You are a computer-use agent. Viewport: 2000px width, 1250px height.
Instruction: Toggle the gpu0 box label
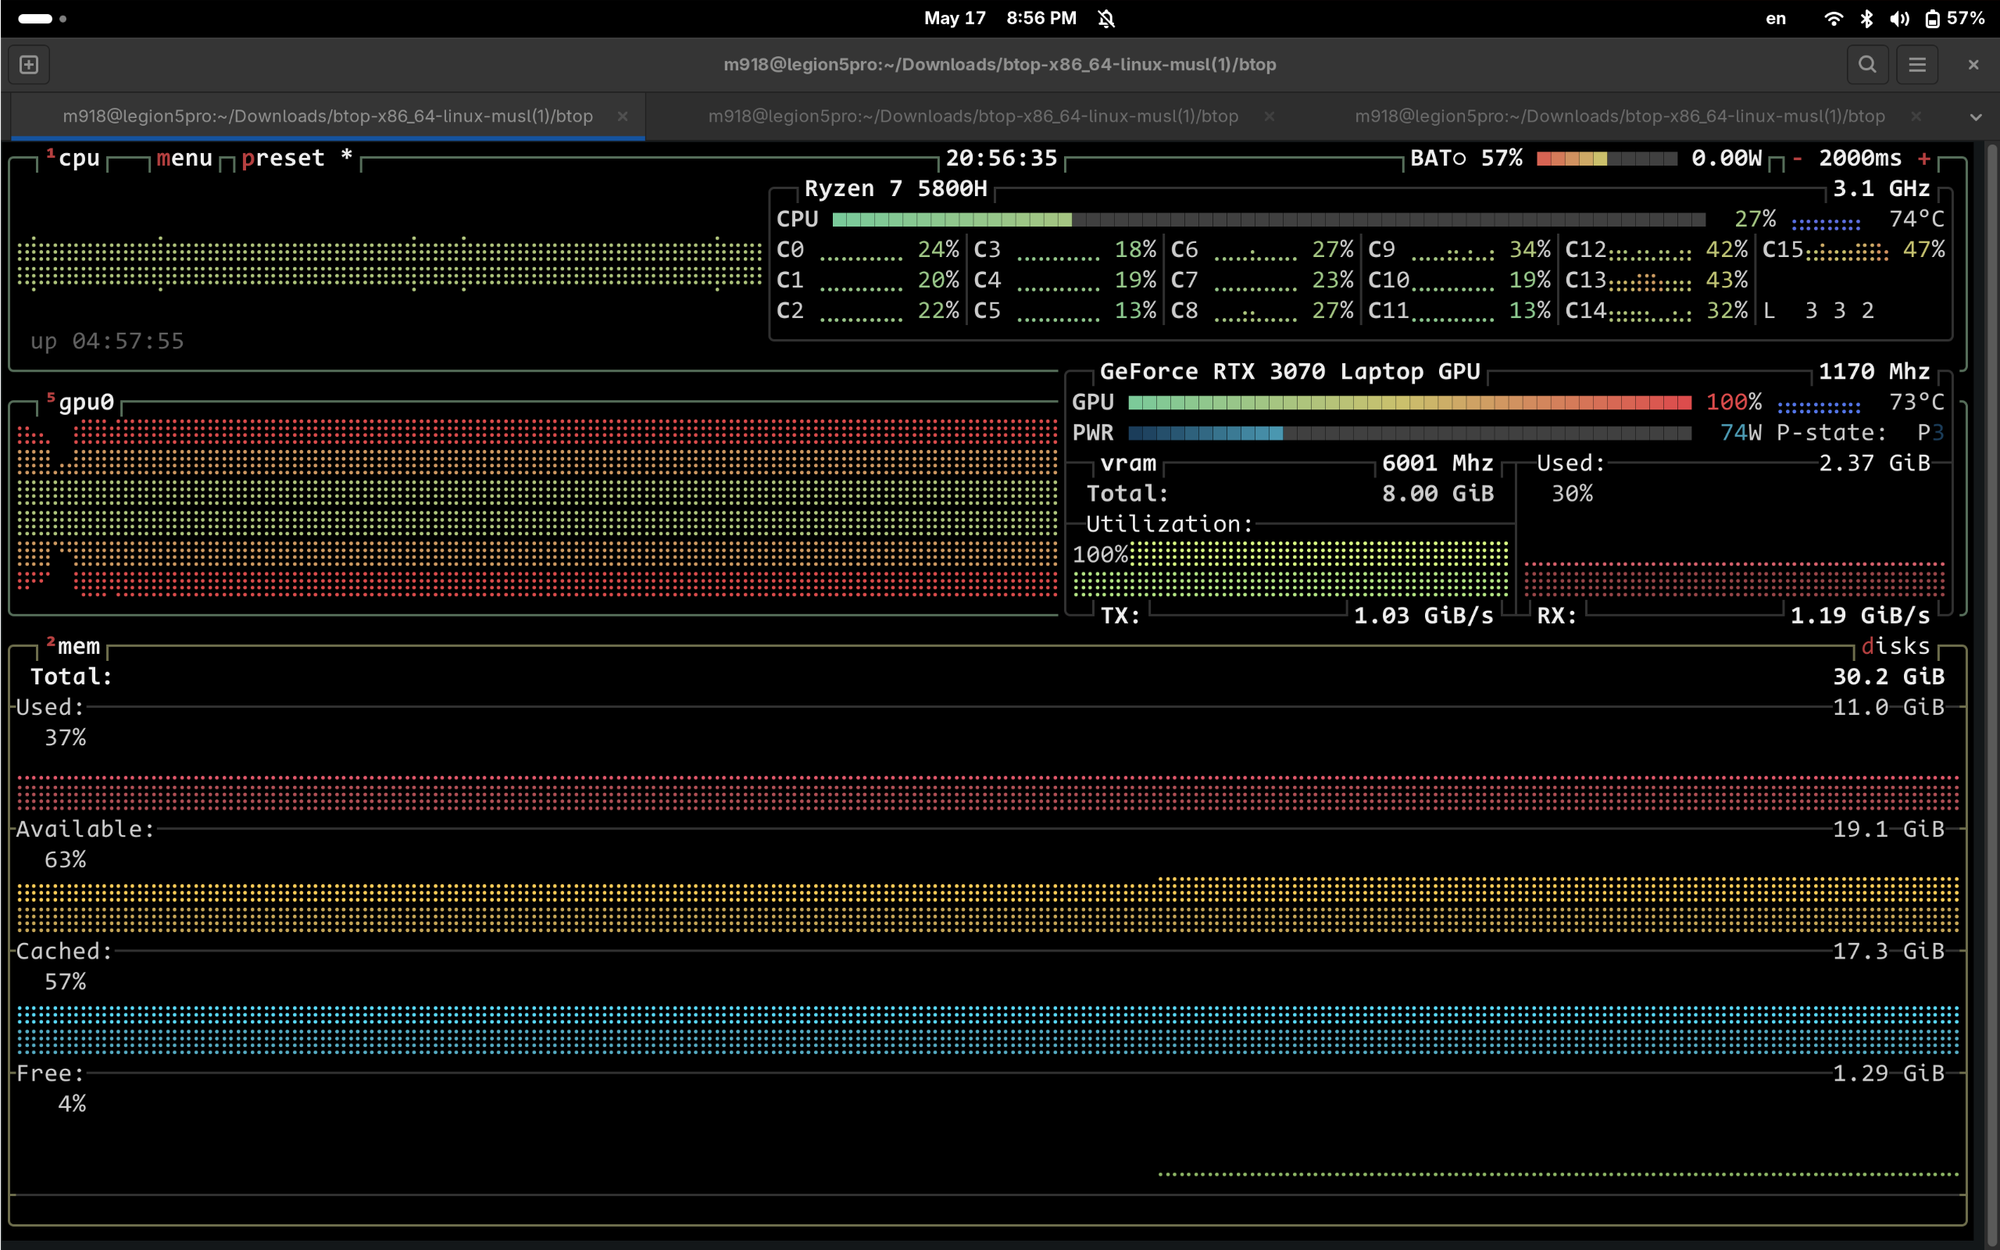[x=80, y=402]
